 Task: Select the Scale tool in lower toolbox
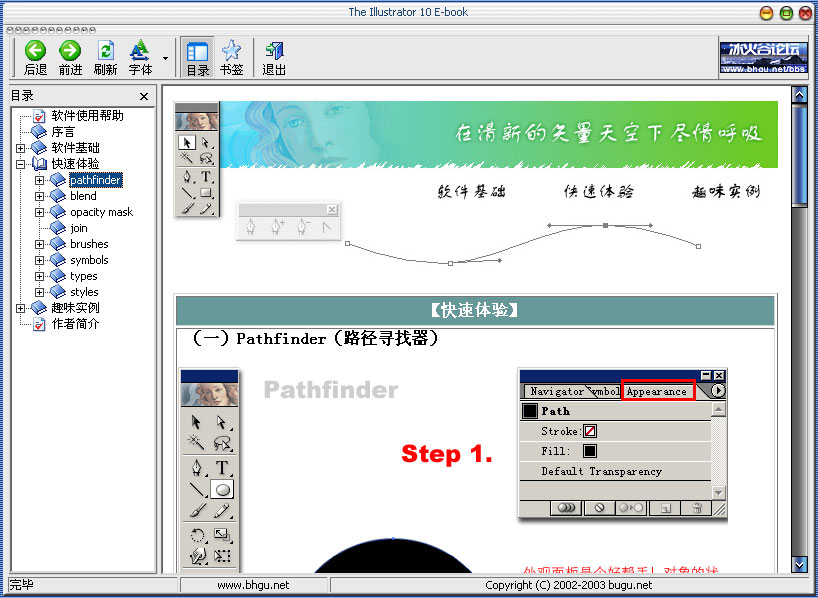(222, 535)
